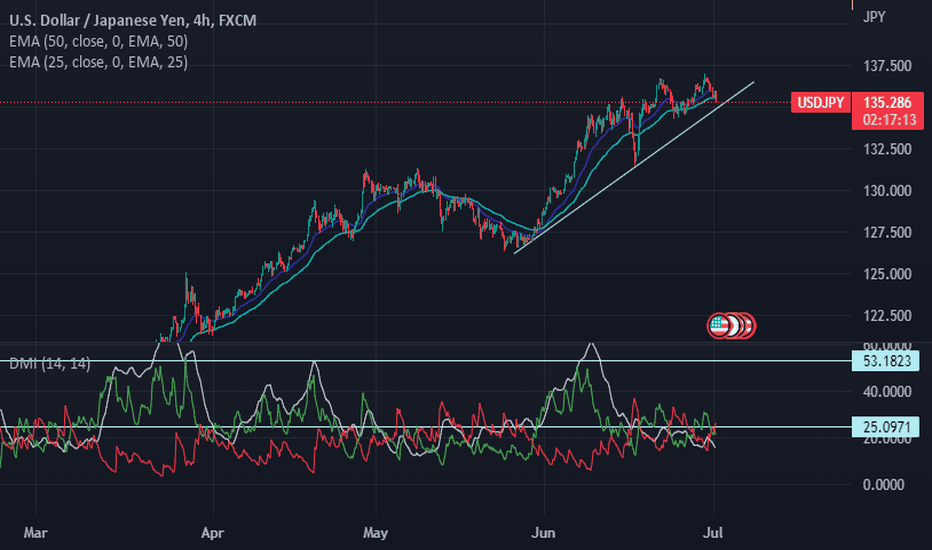Open the US flag economic event icon
This screenshot has height=550, width=932.
pyautogui.click(x=719, y=325)
